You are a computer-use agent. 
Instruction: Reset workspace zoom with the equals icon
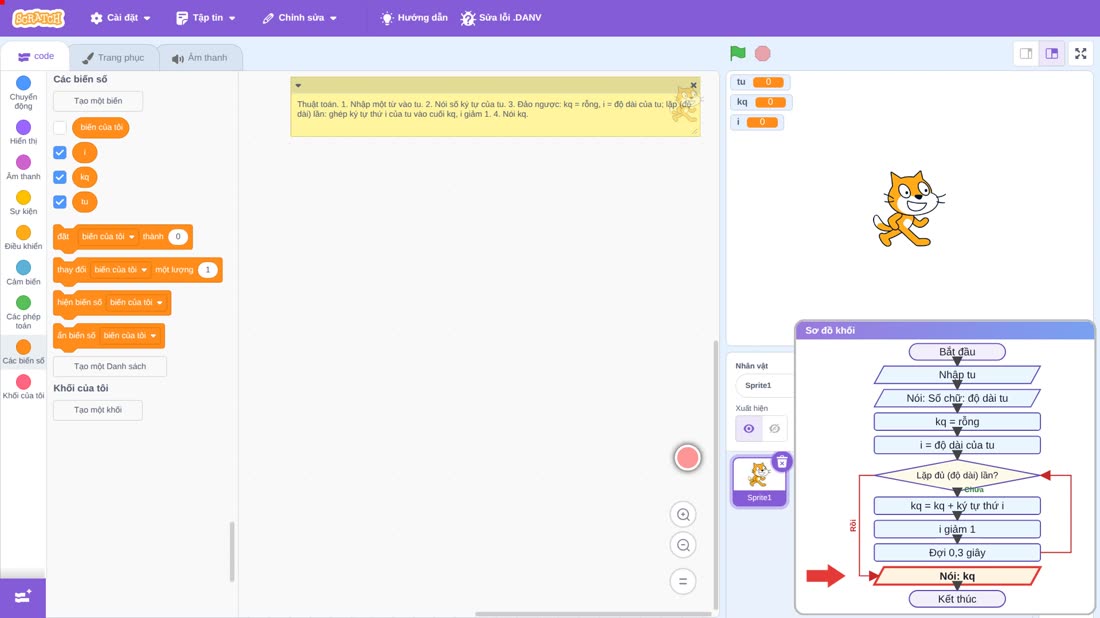click(683, 581)
